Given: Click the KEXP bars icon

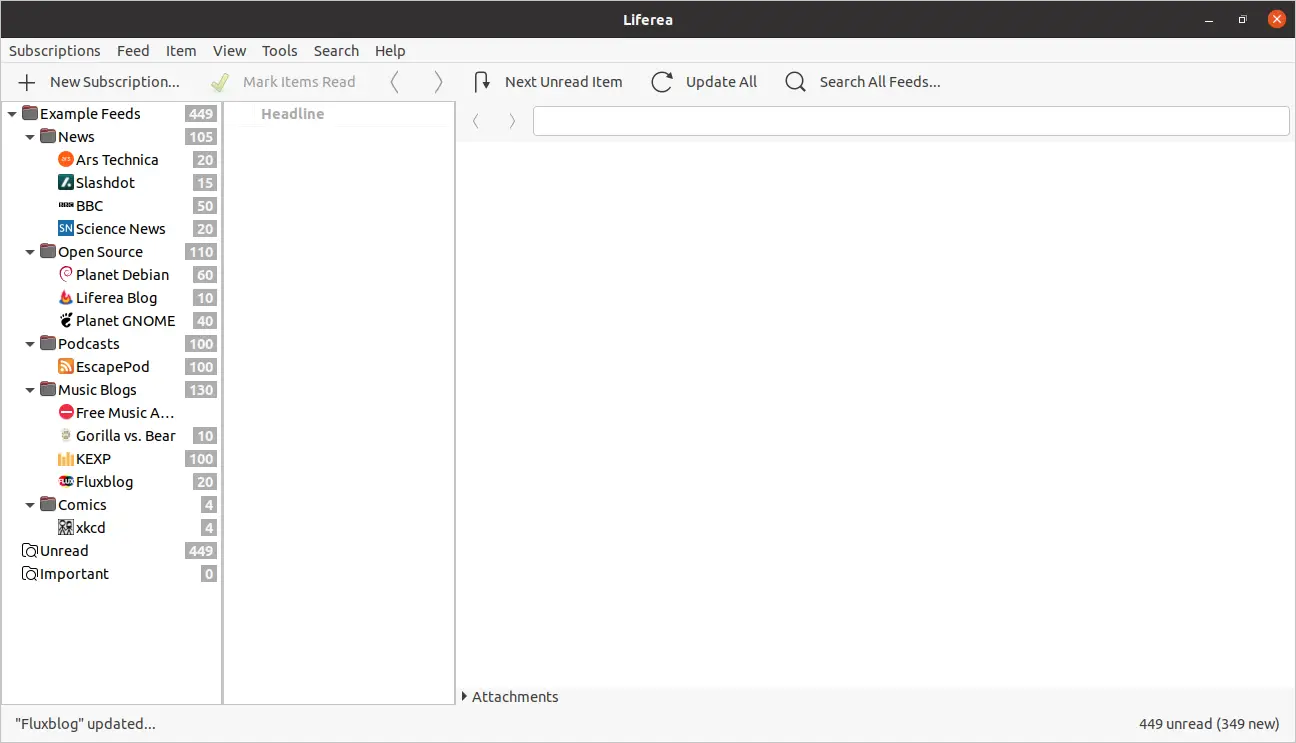Looking at the screenshot, I should 66,459.
